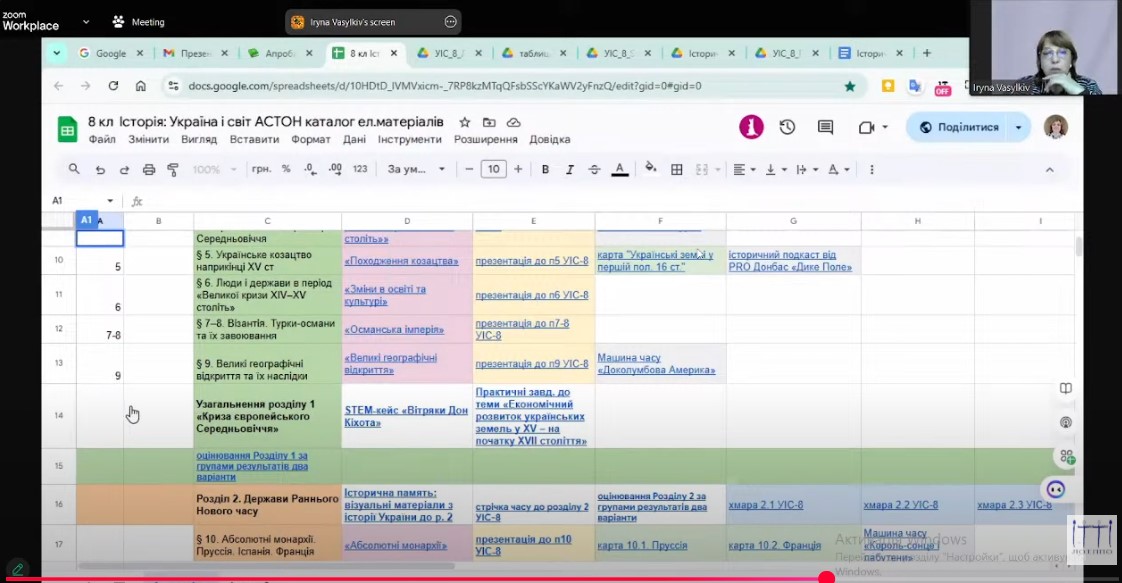Click the search menus magnifier icon

(74, 170)
